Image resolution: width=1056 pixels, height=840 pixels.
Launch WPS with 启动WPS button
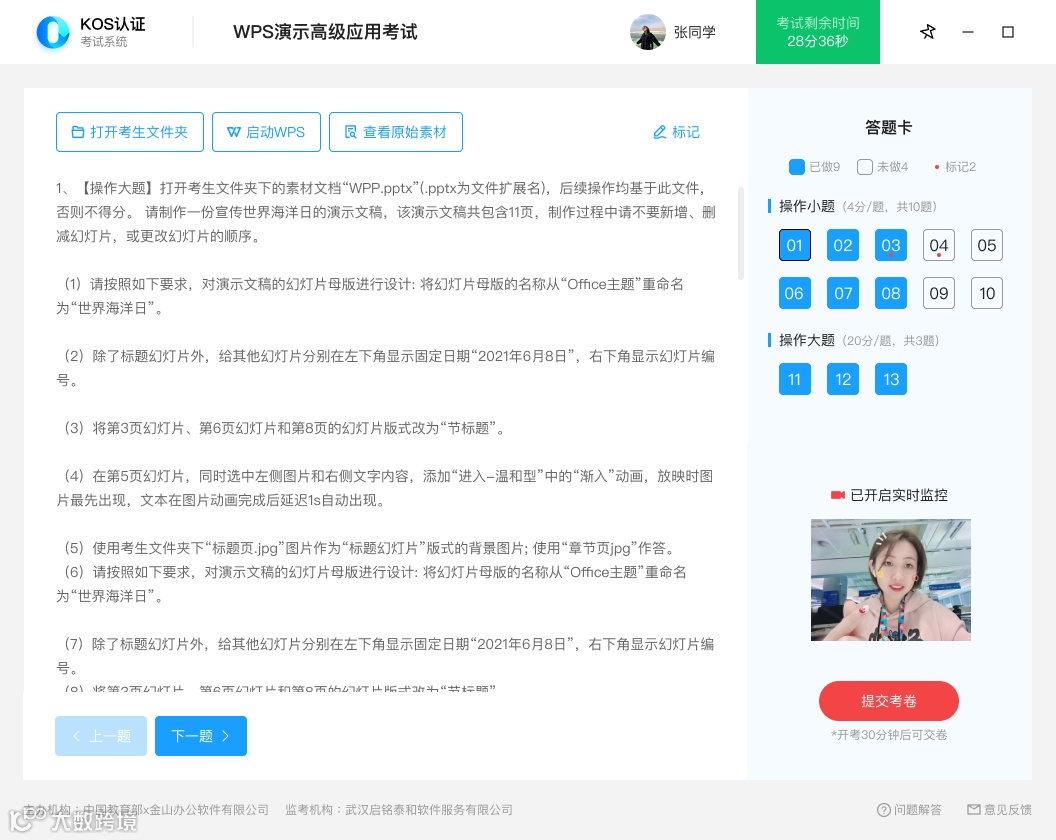point(266,132)
